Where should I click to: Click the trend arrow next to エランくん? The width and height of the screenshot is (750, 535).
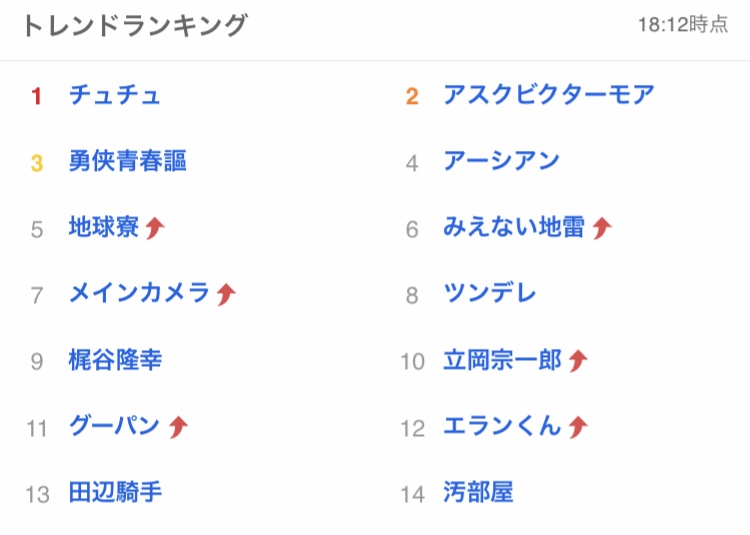(578, 427)
